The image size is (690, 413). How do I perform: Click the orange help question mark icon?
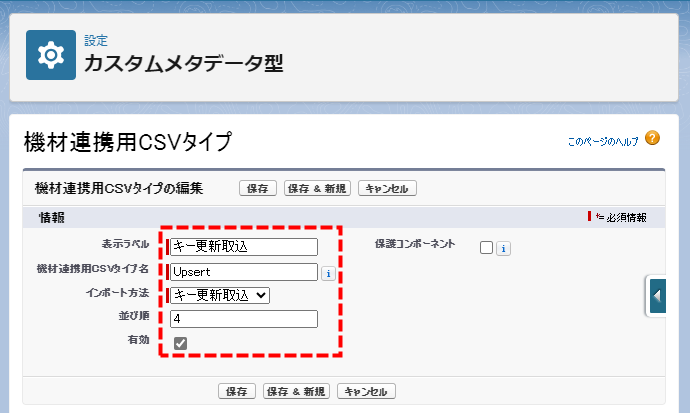[x=652, y=138]
